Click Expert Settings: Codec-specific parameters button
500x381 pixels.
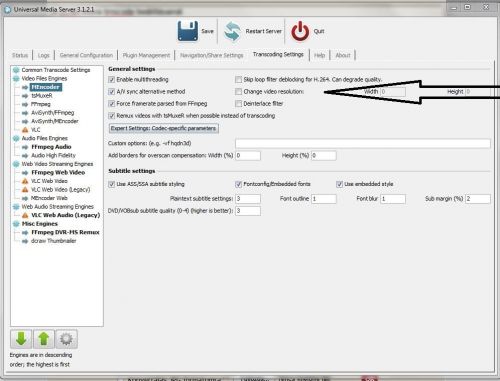(164, 128)
